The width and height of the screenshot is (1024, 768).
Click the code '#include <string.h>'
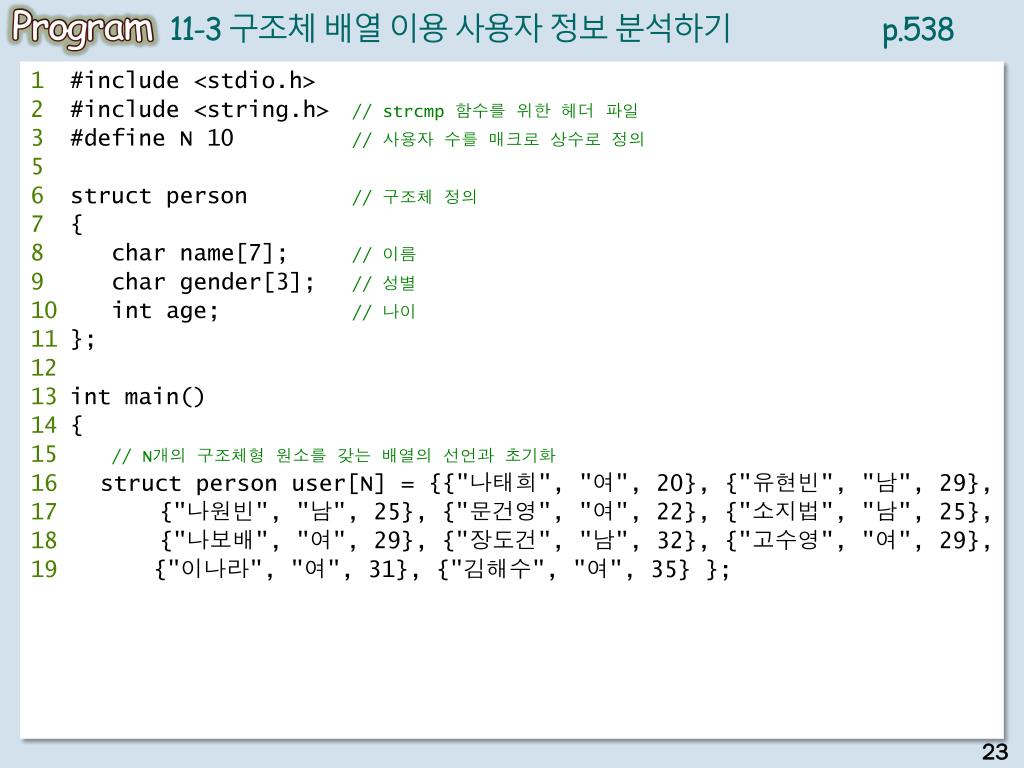199,109
